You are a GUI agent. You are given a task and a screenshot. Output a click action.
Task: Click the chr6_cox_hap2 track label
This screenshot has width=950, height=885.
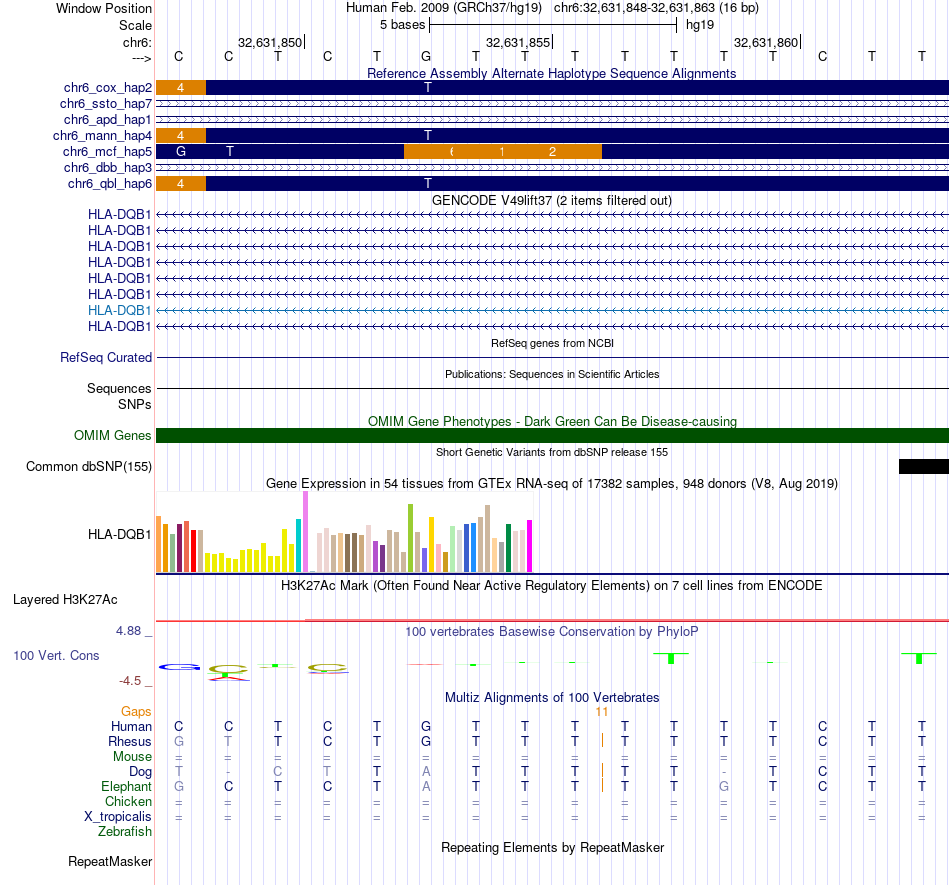coord(108,88)
